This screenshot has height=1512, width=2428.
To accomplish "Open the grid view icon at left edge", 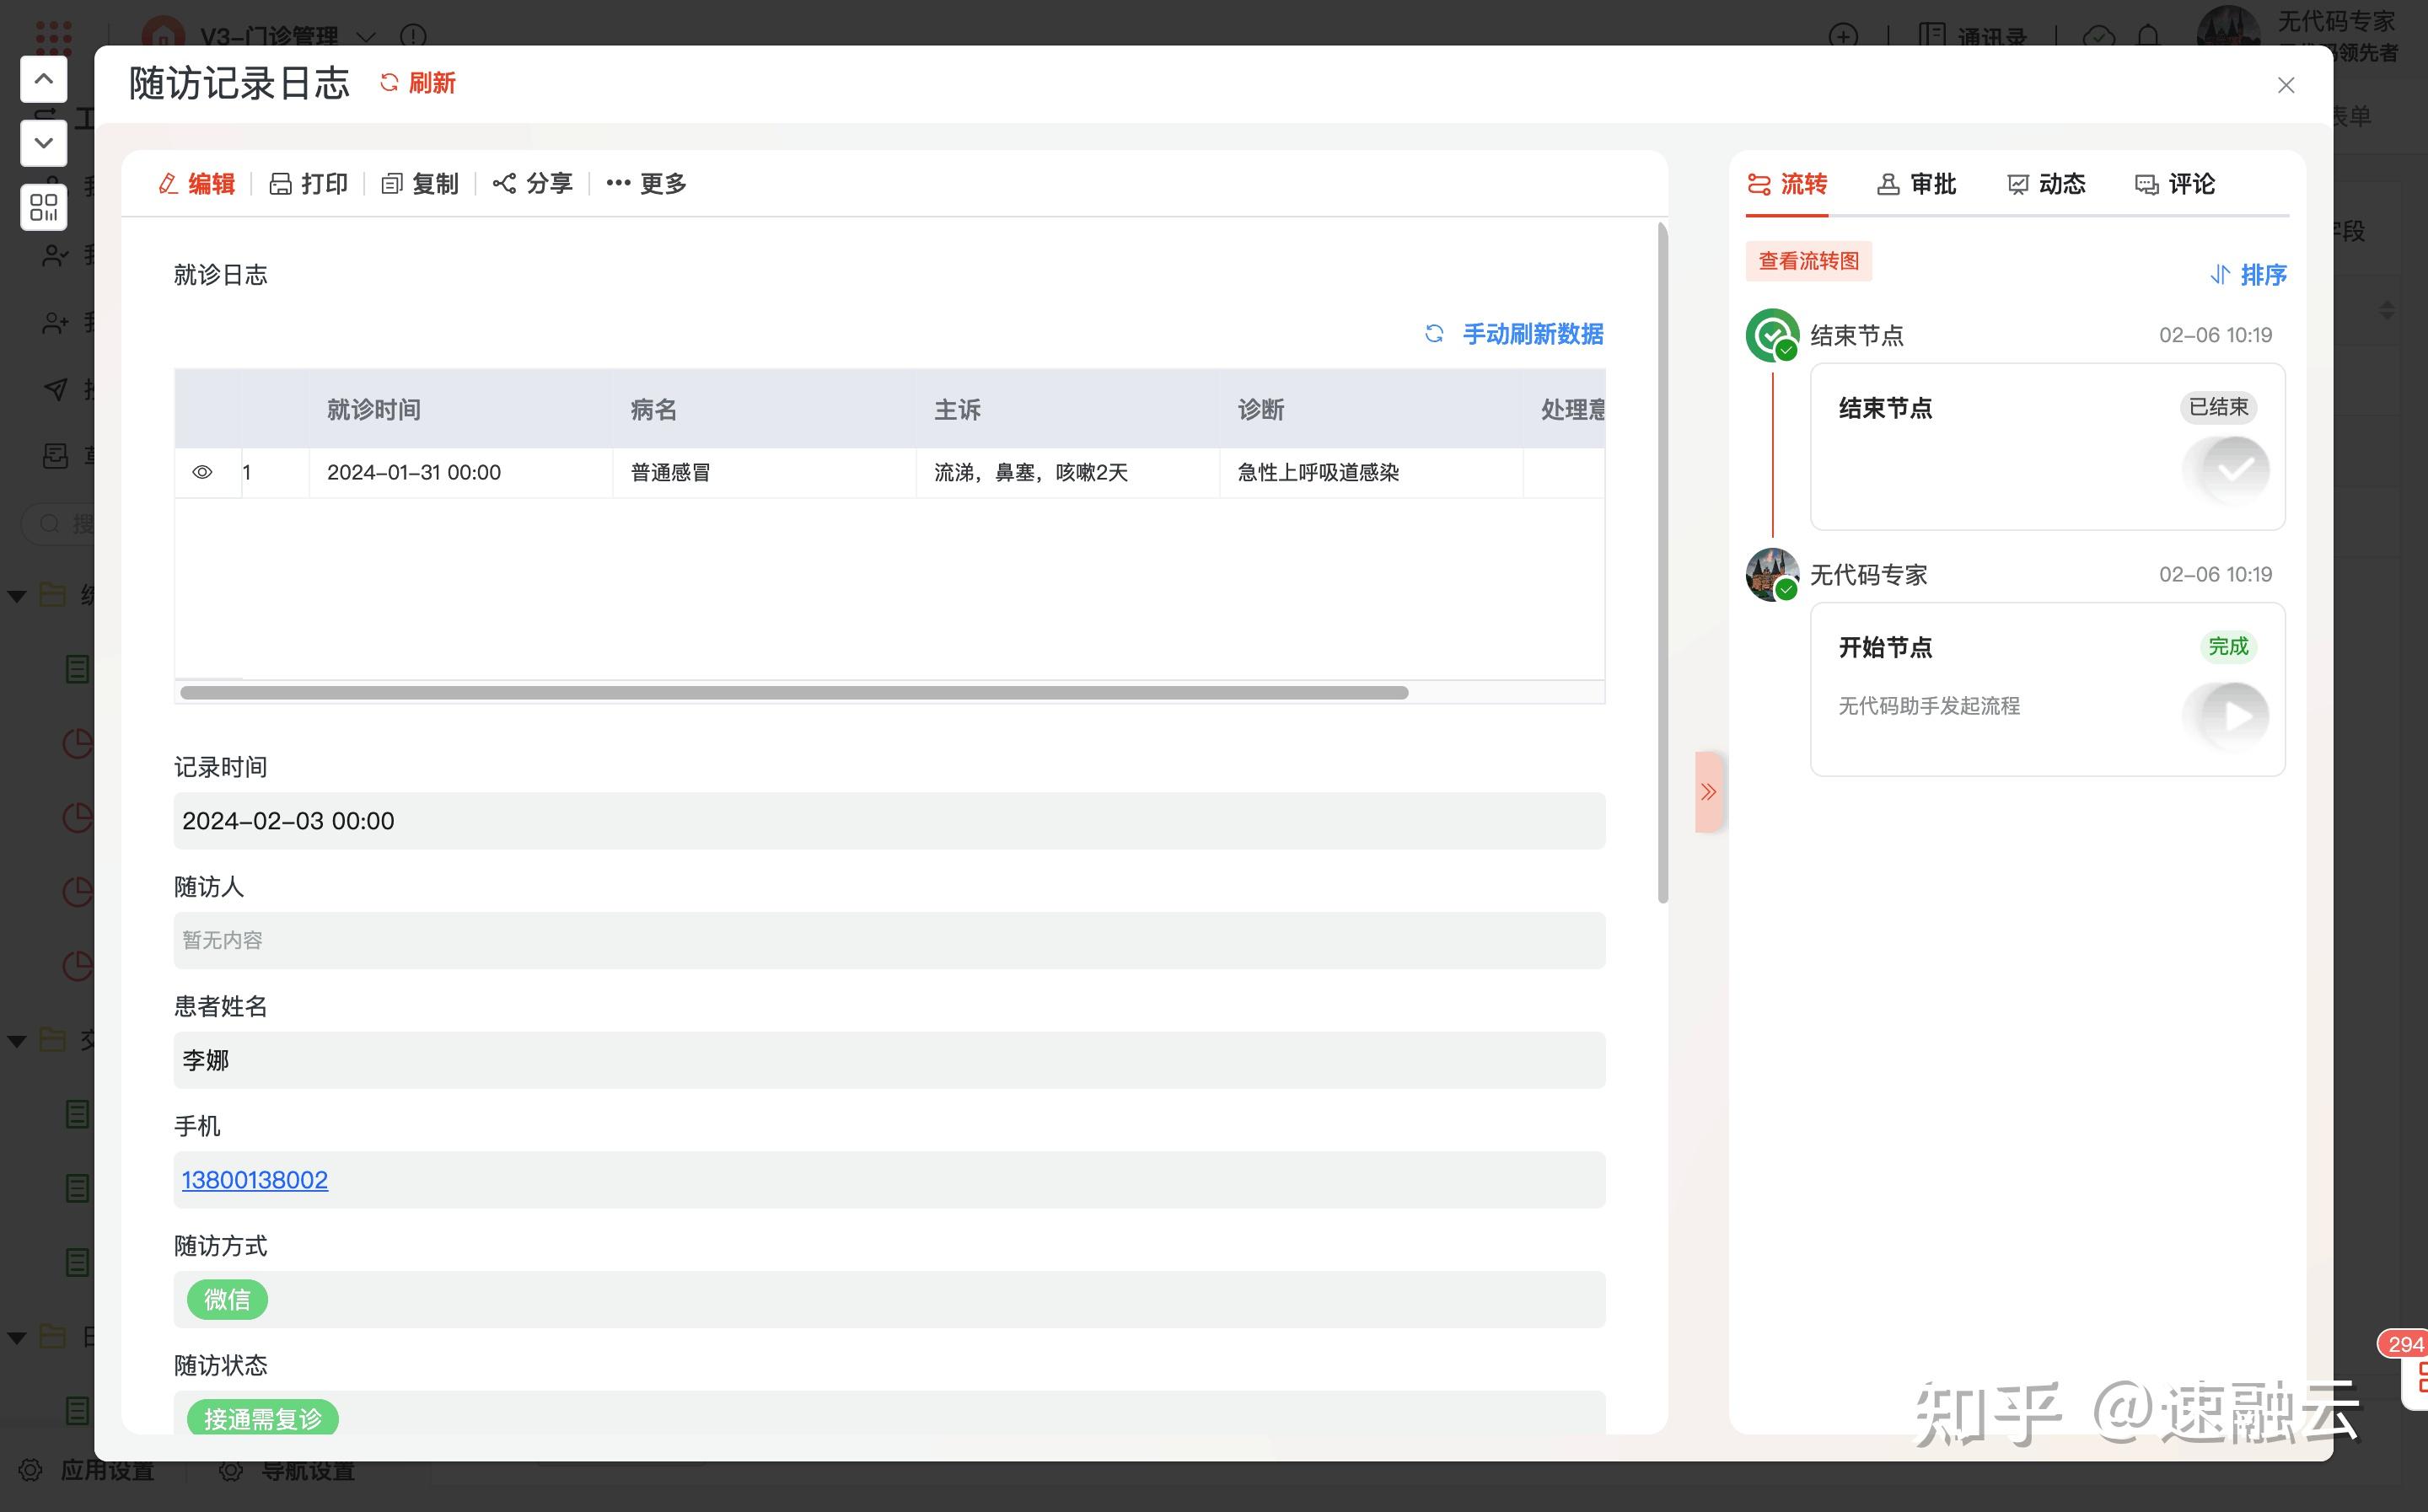I will (x=44, y=207).
